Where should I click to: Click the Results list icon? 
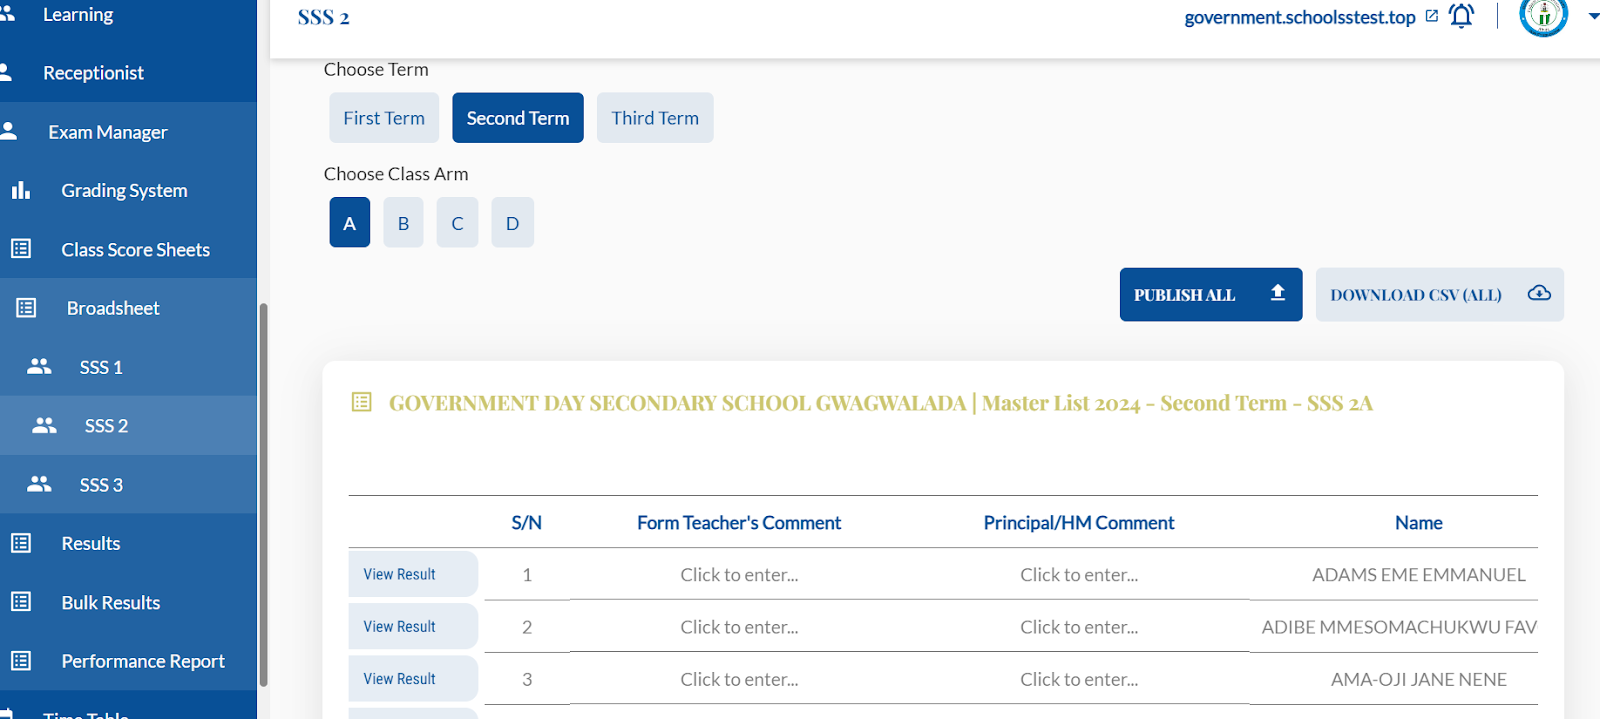click(x=21, y=543)
